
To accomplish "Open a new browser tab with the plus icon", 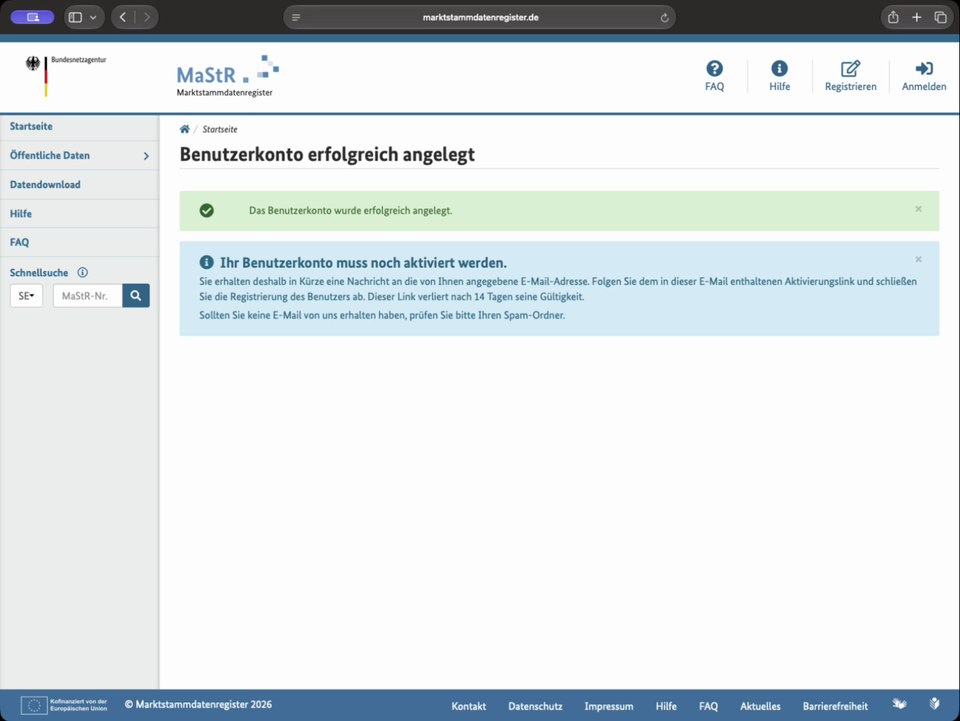I will click(917, 17).
